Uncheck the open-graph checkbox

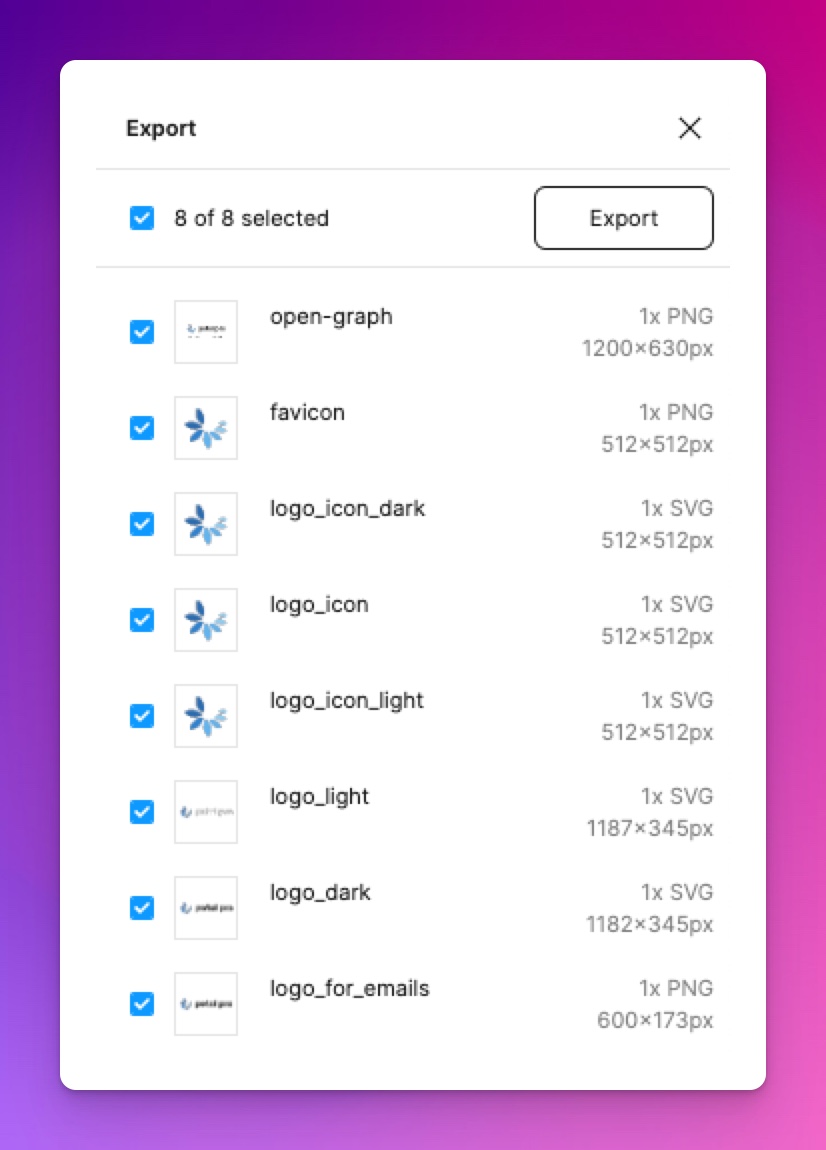pyautogui.click(x=142, y=332)
